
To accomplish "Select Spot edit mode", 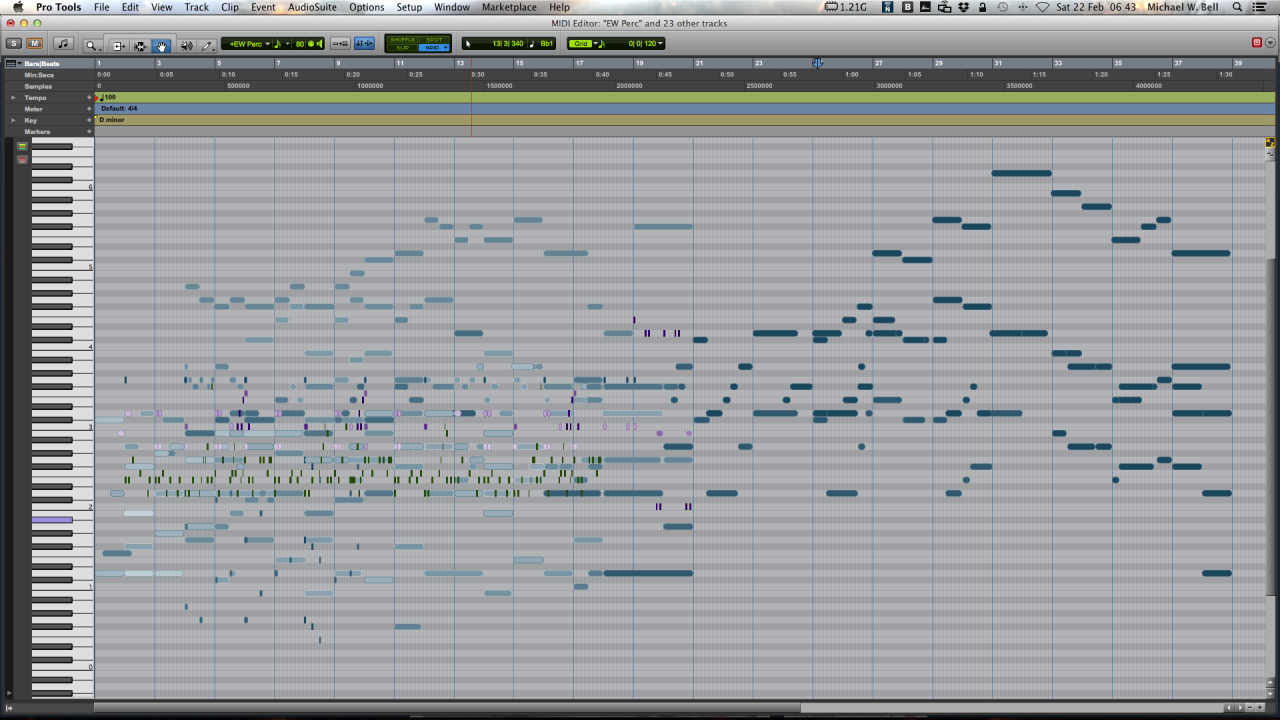I will click(x=433, y=40).
